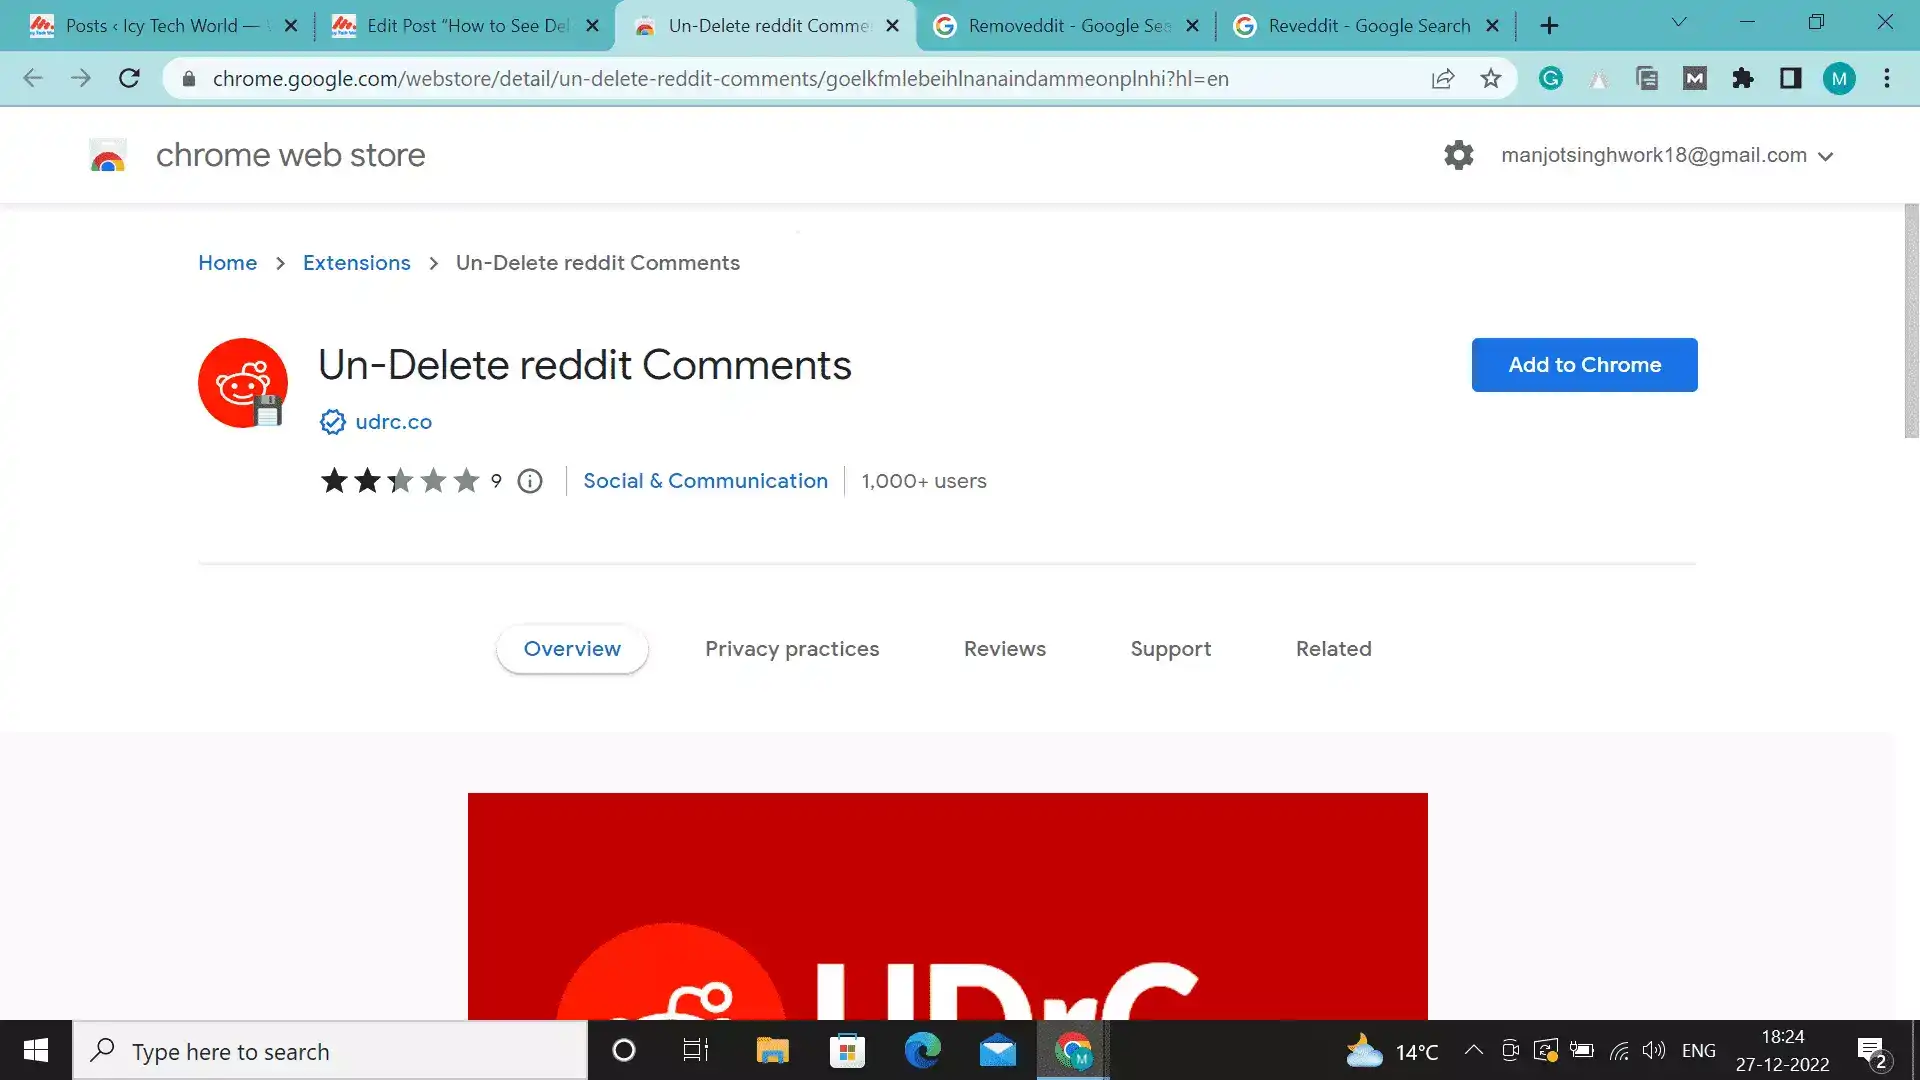This screenshot has height=1080, width=1920.
Task: Click the verified publisher badge icon
Action: (x=332, y=422)
